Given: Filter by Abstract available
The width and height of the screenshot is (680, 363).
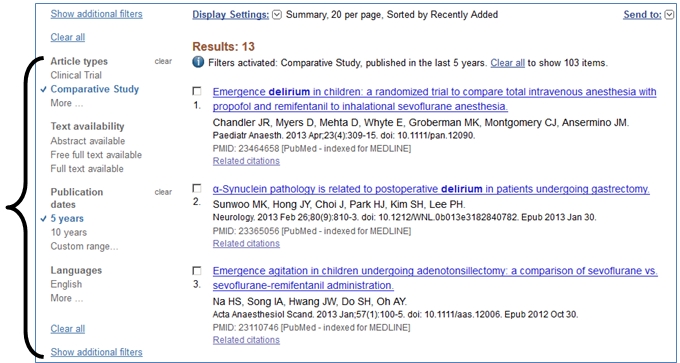Looking at the screenshot, I should [x=88, y=141].
